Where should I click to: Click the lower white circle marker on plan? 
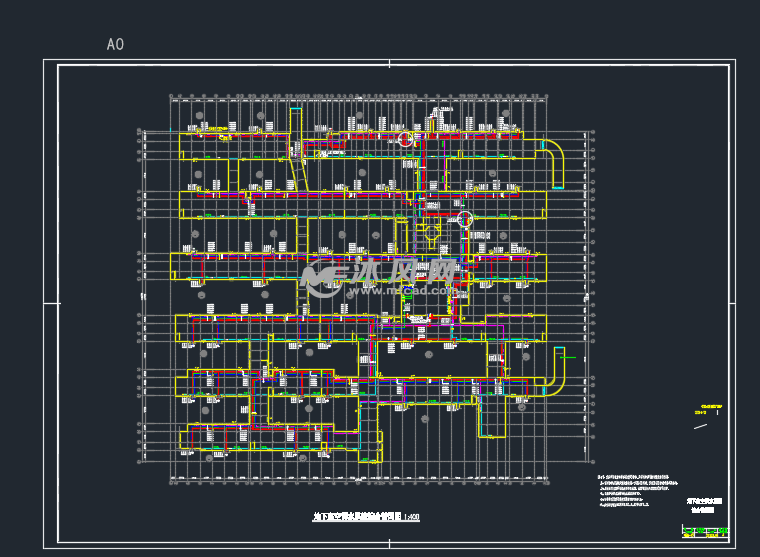click(x=464, y=219)
